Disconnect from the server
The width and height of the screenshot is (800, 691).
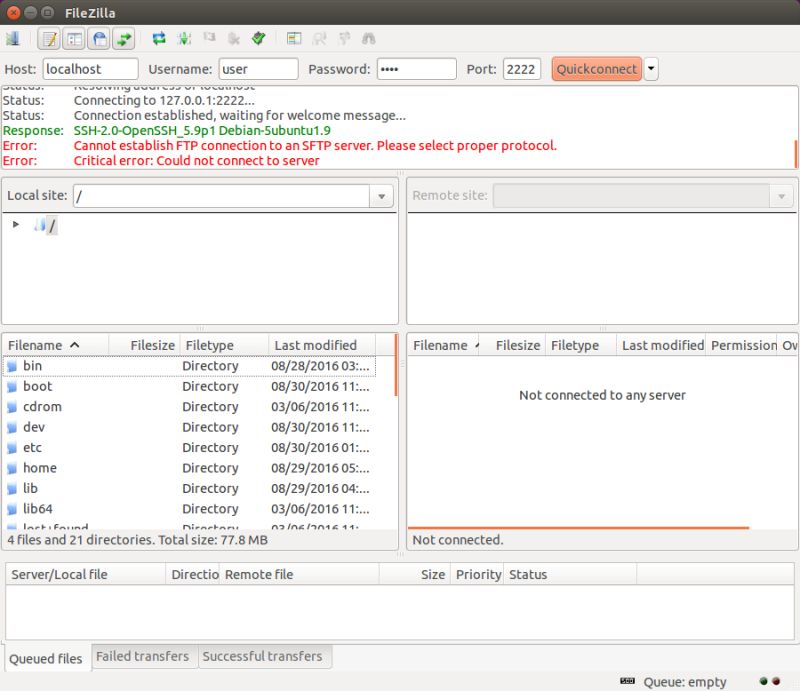pos(234,38)
